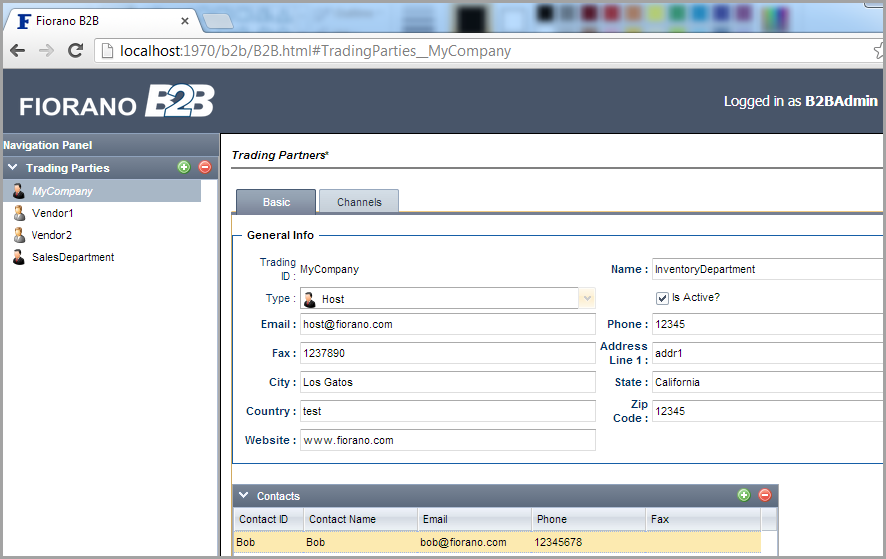Click the Vendor1 partner icon
The height and width of the screenshot is (559, 886).
pos(19,213)
